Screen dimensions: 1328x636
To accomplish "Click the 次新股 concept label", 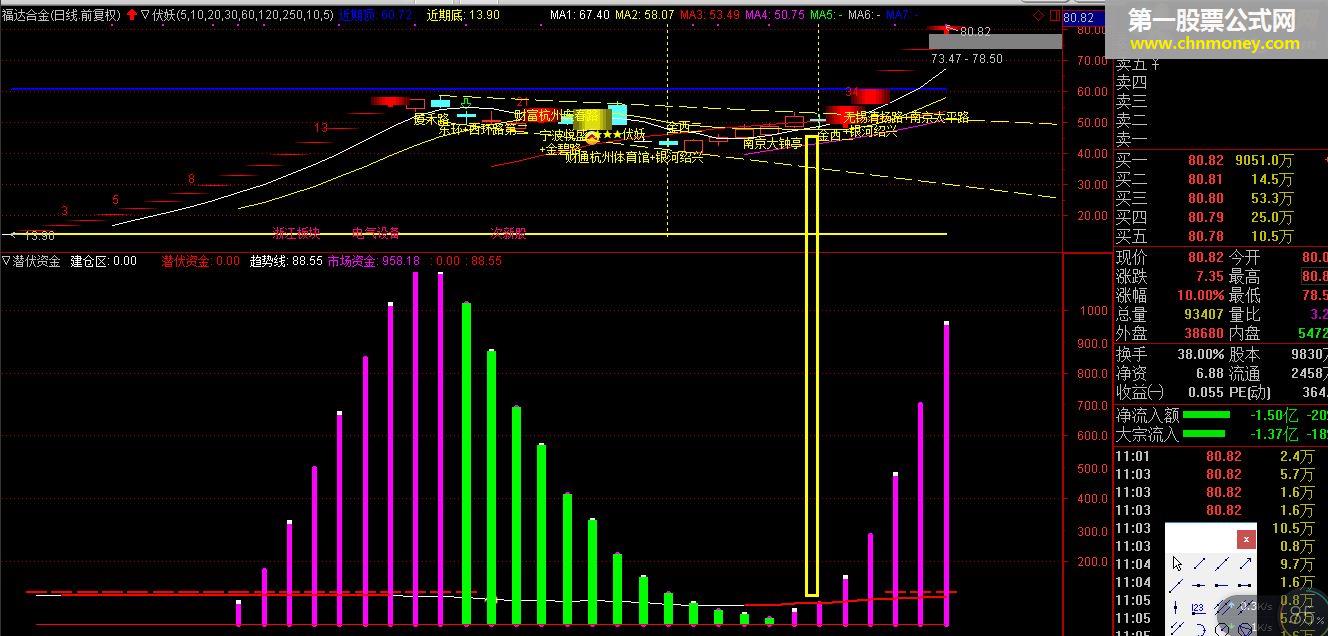I will (508, 233).
